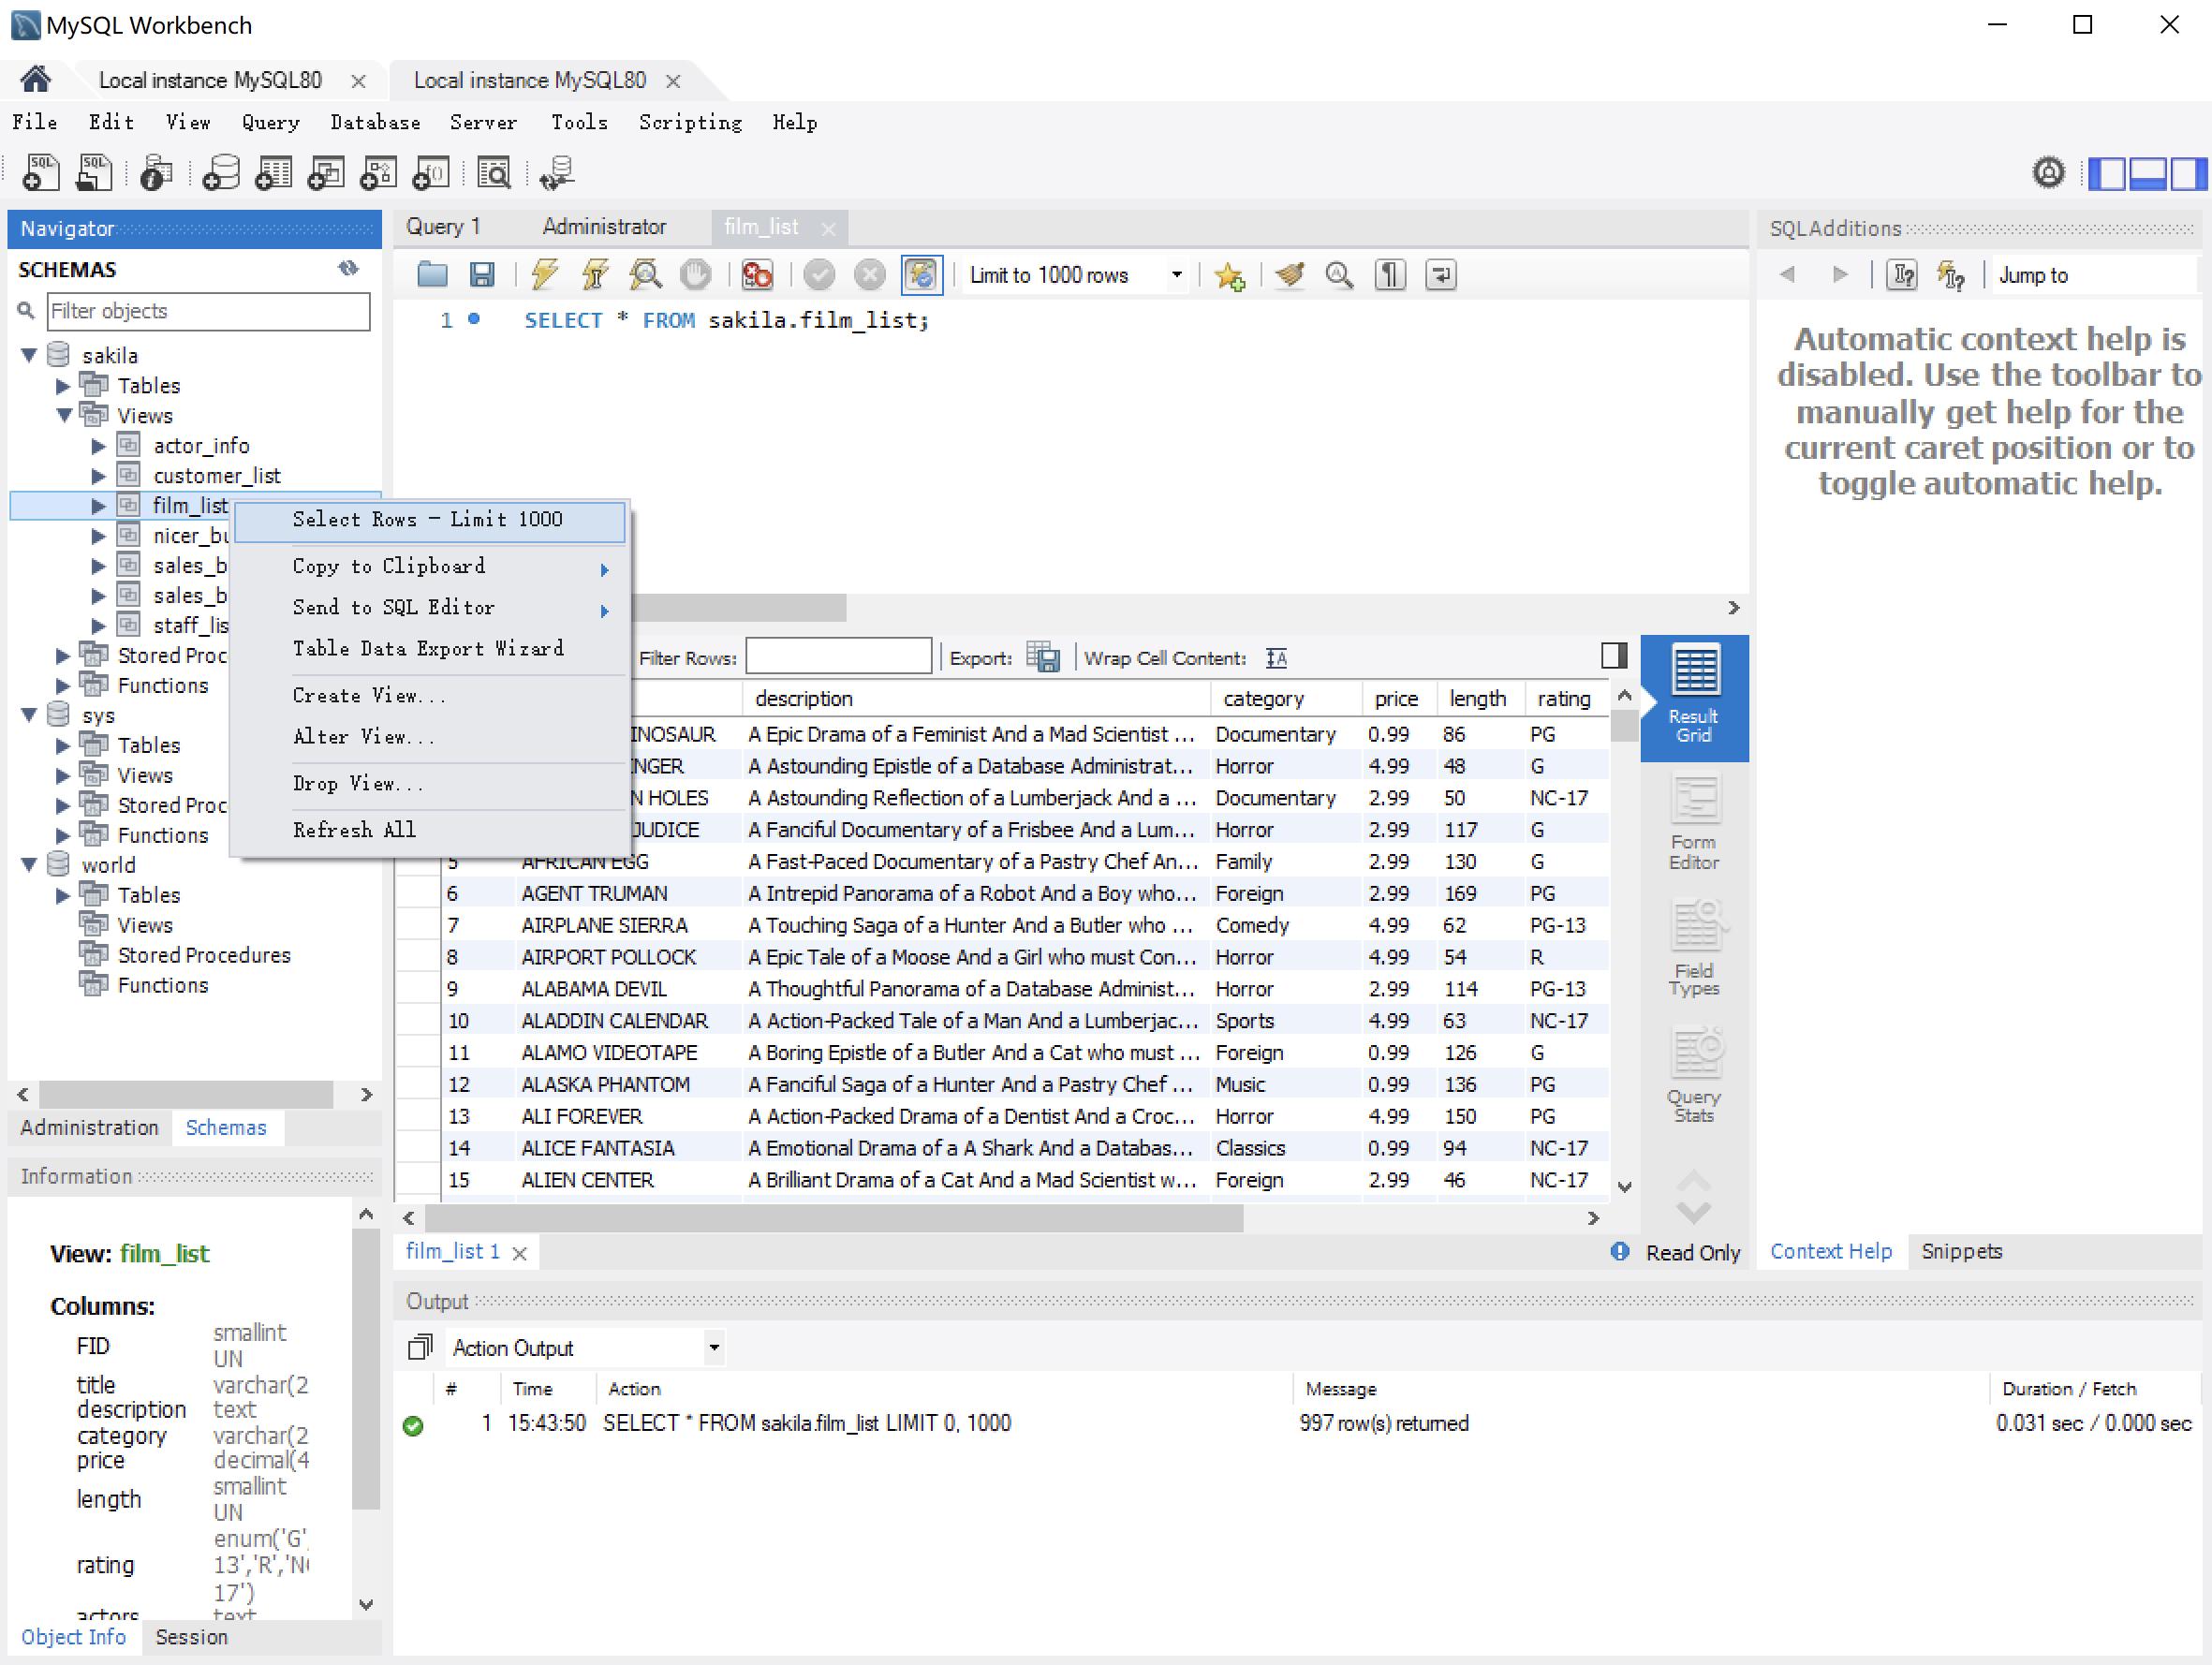This screenshot has height=1665, width=2212.
Task: Switch to Session info tab
Action: coord(191,1637)
